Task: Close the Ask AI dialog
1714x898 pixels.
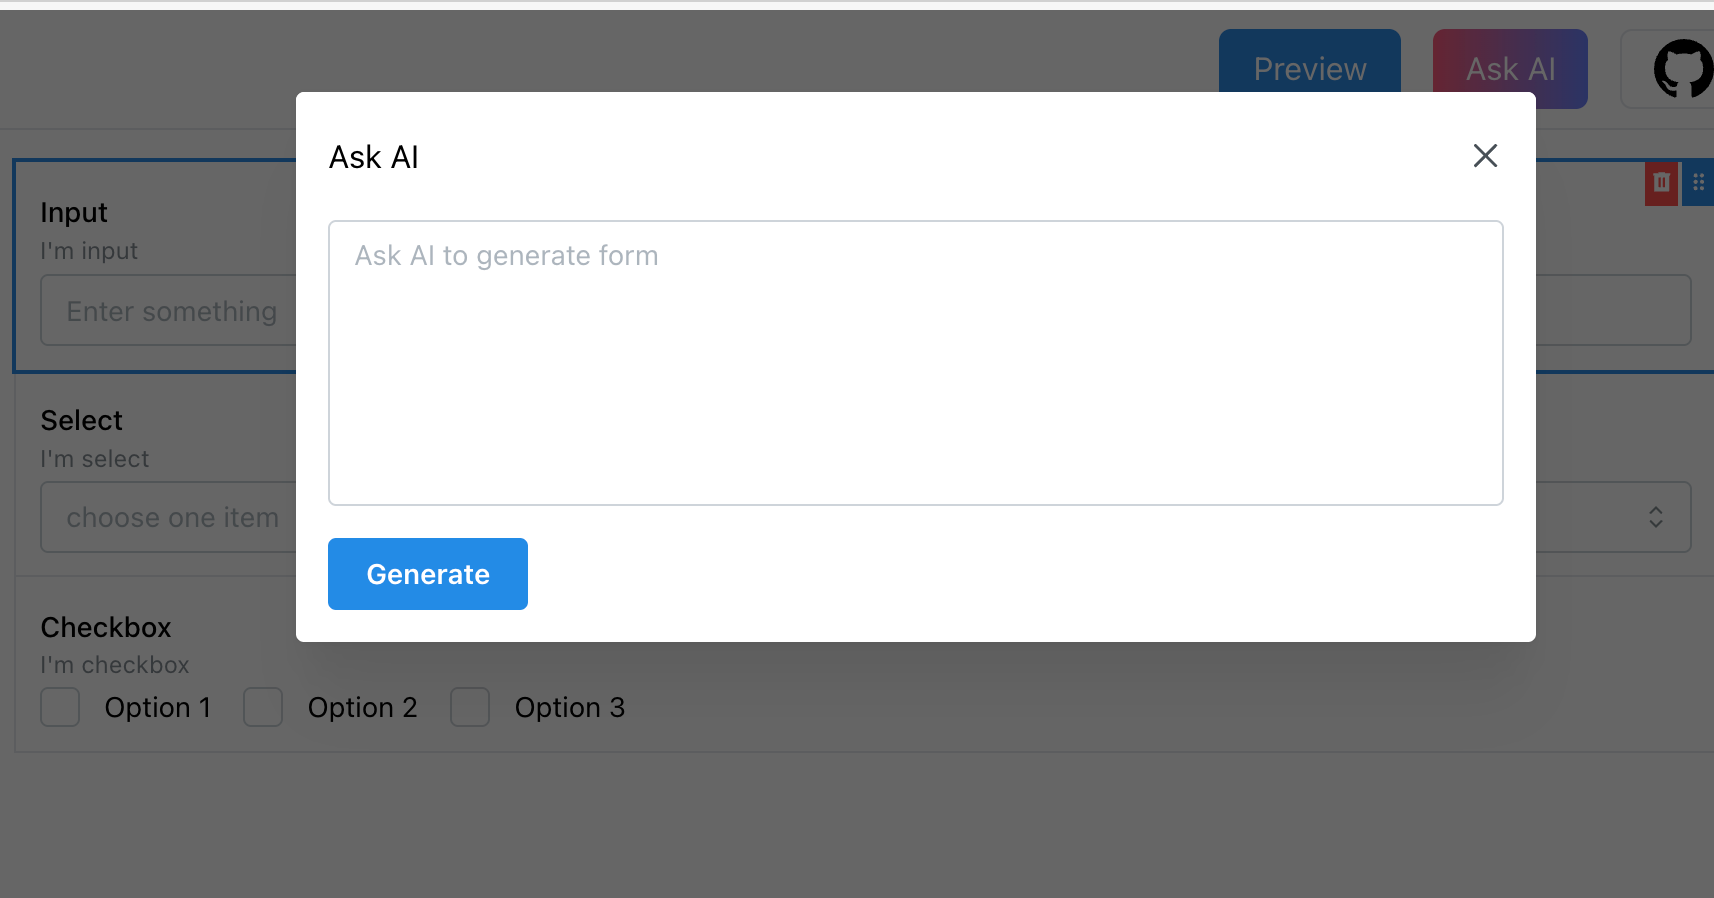Action: coord(1485,156)
